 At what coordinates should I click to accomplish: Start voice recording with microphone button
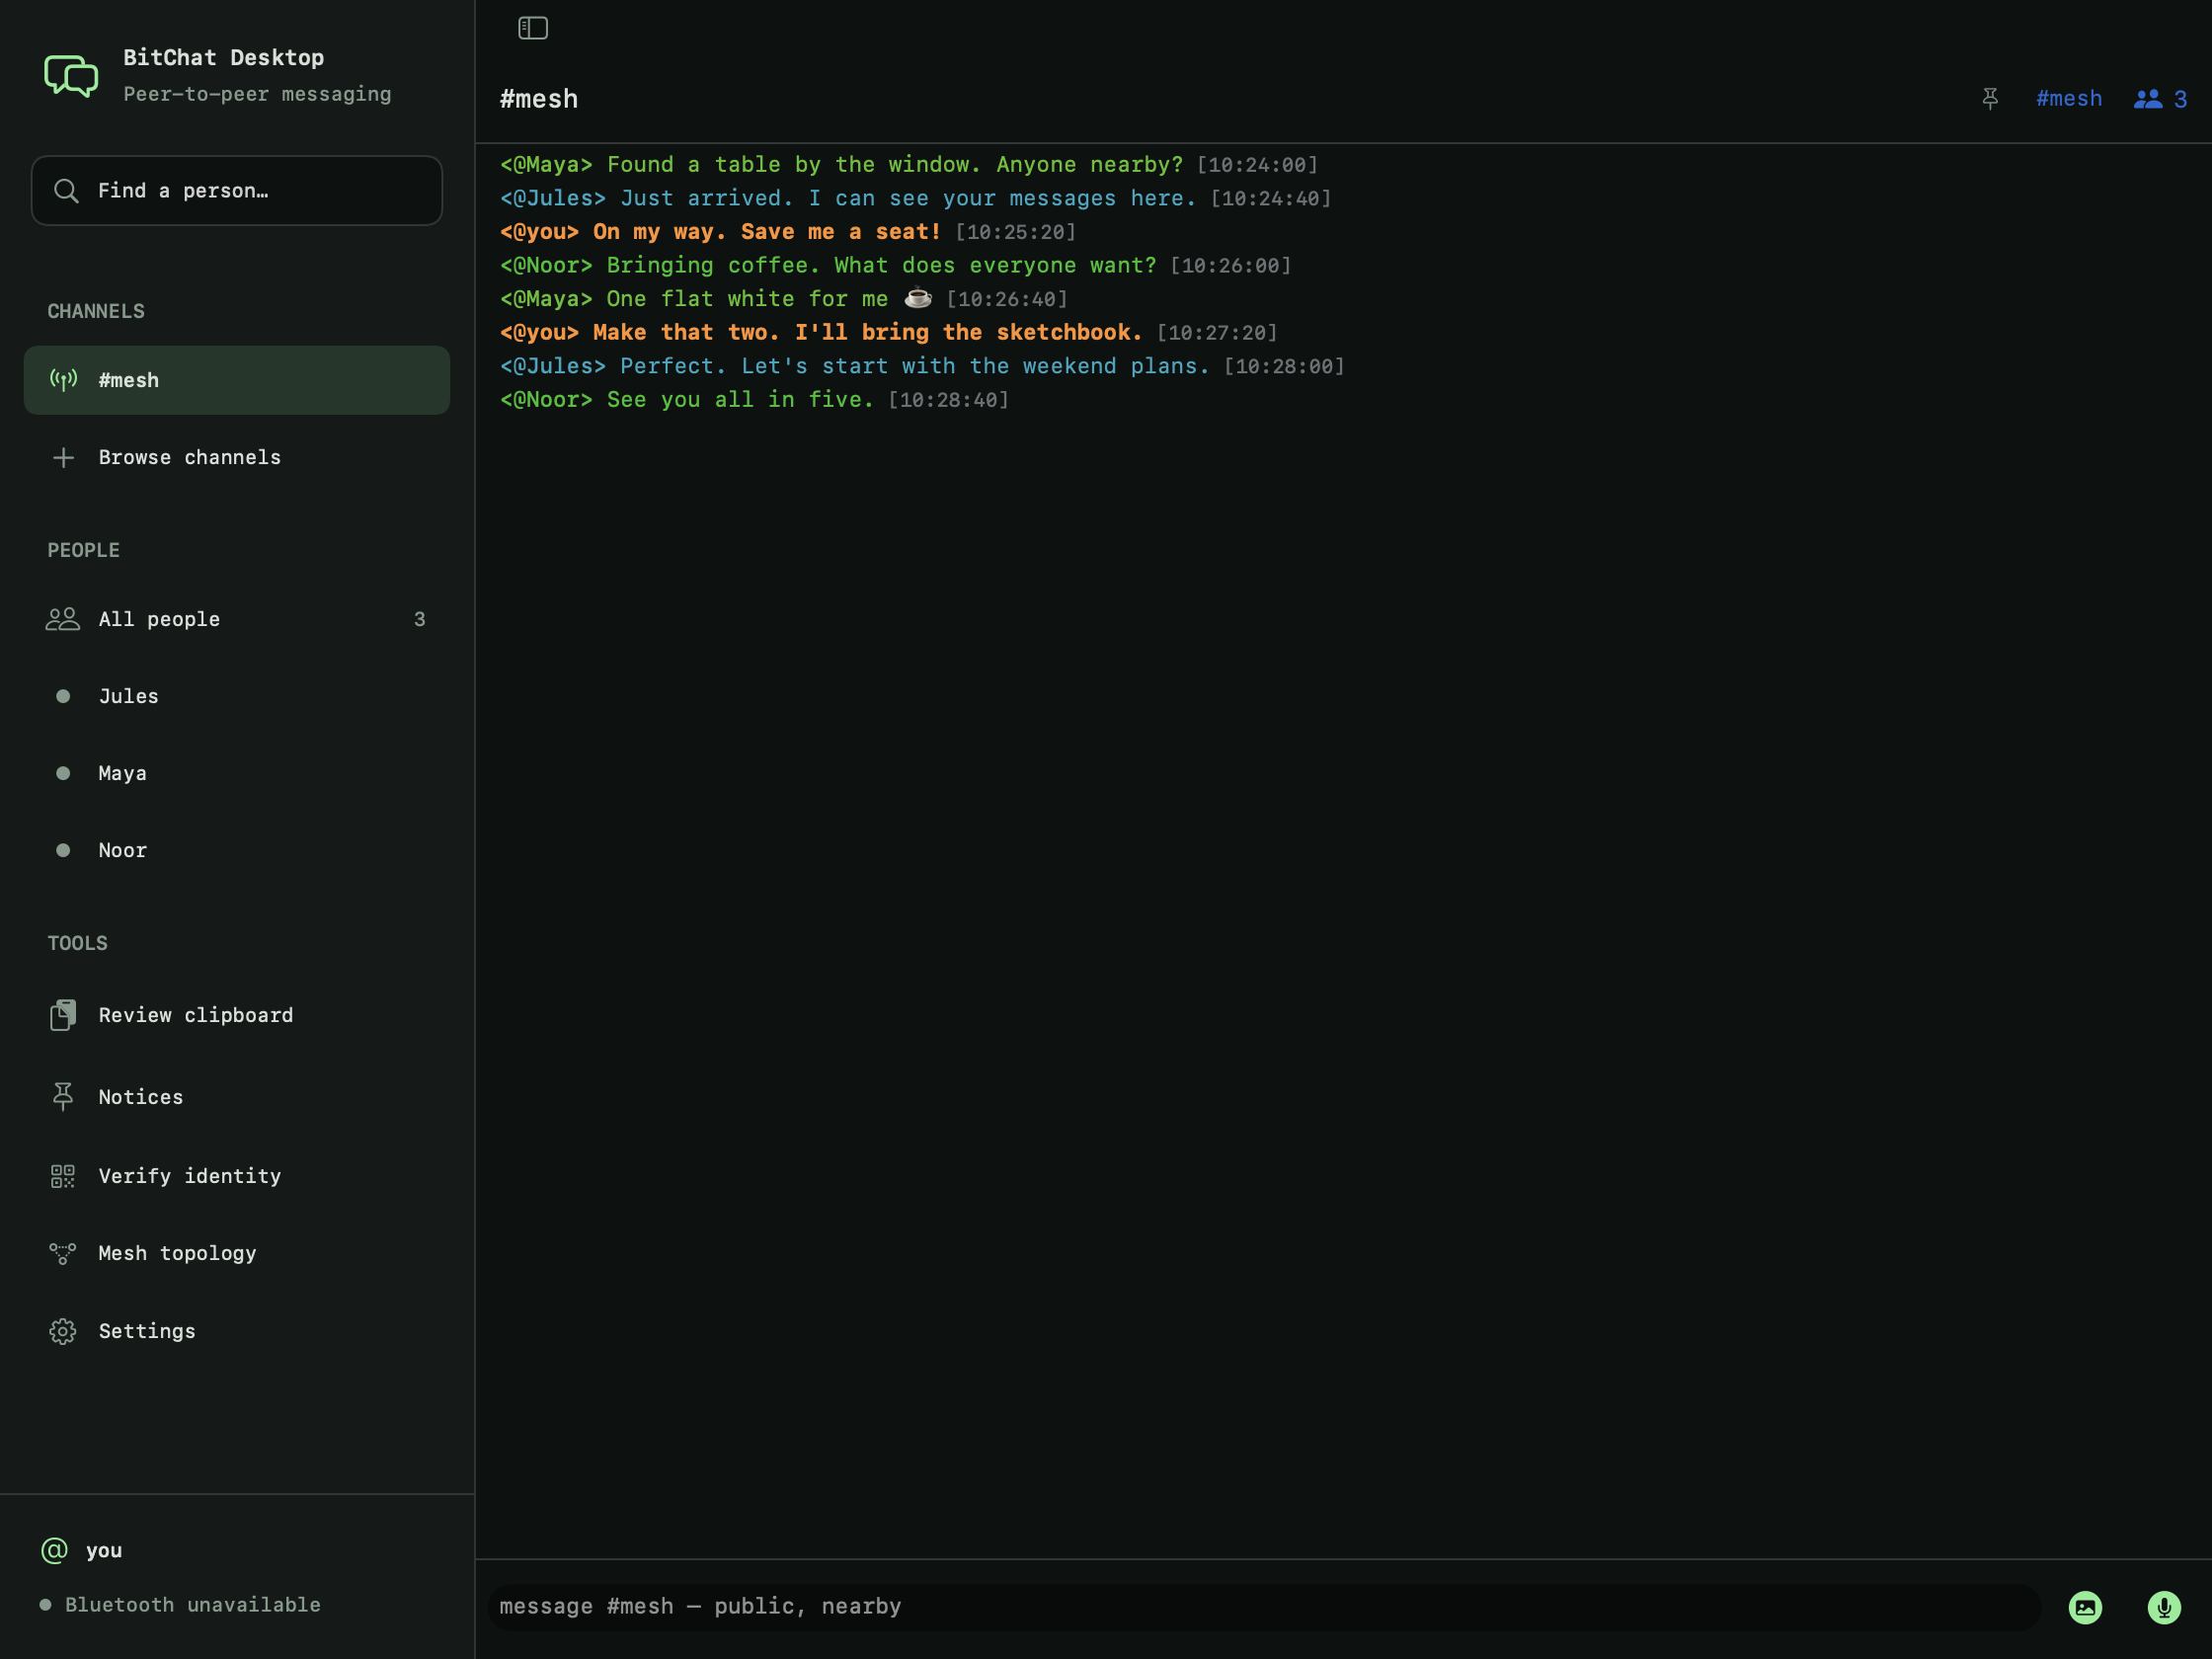pos(2164,1607)
